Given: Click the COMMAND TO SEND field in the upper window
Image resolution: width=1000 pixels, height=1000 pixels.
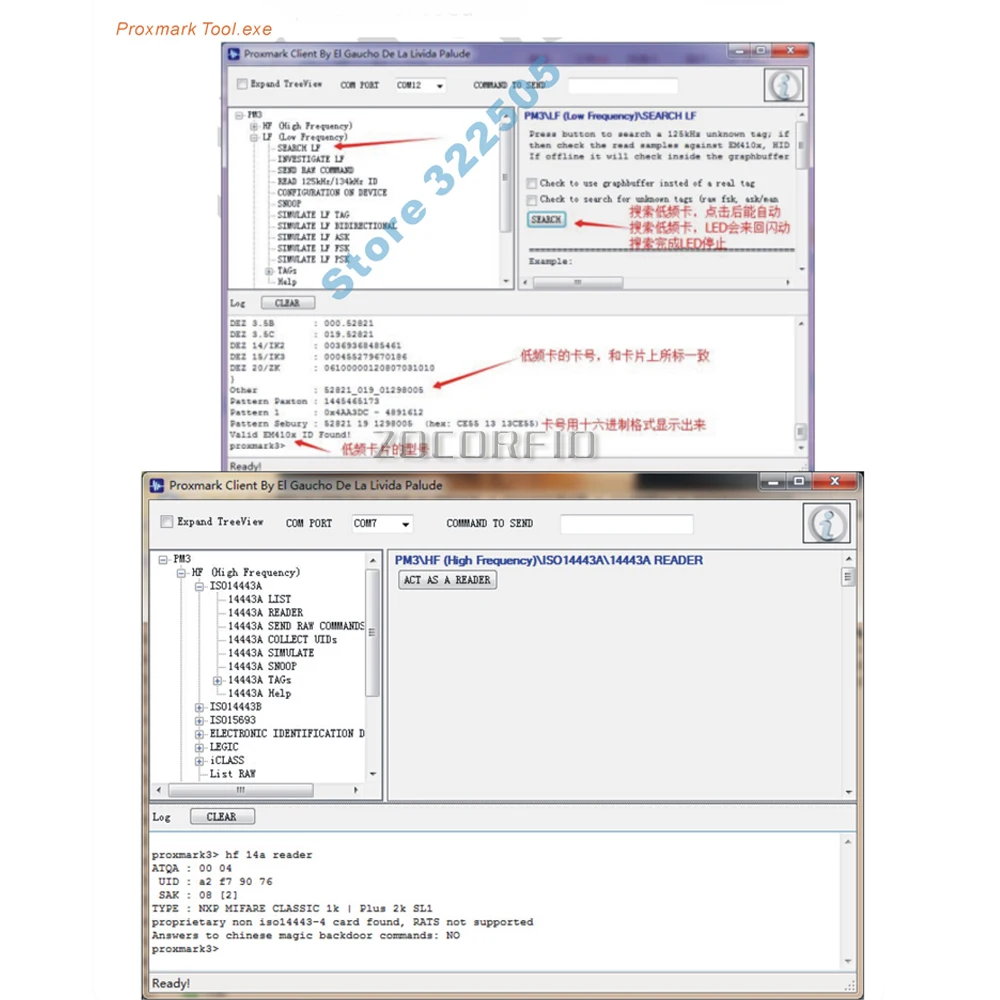Looking at the screenshot, I should (622, 85).
